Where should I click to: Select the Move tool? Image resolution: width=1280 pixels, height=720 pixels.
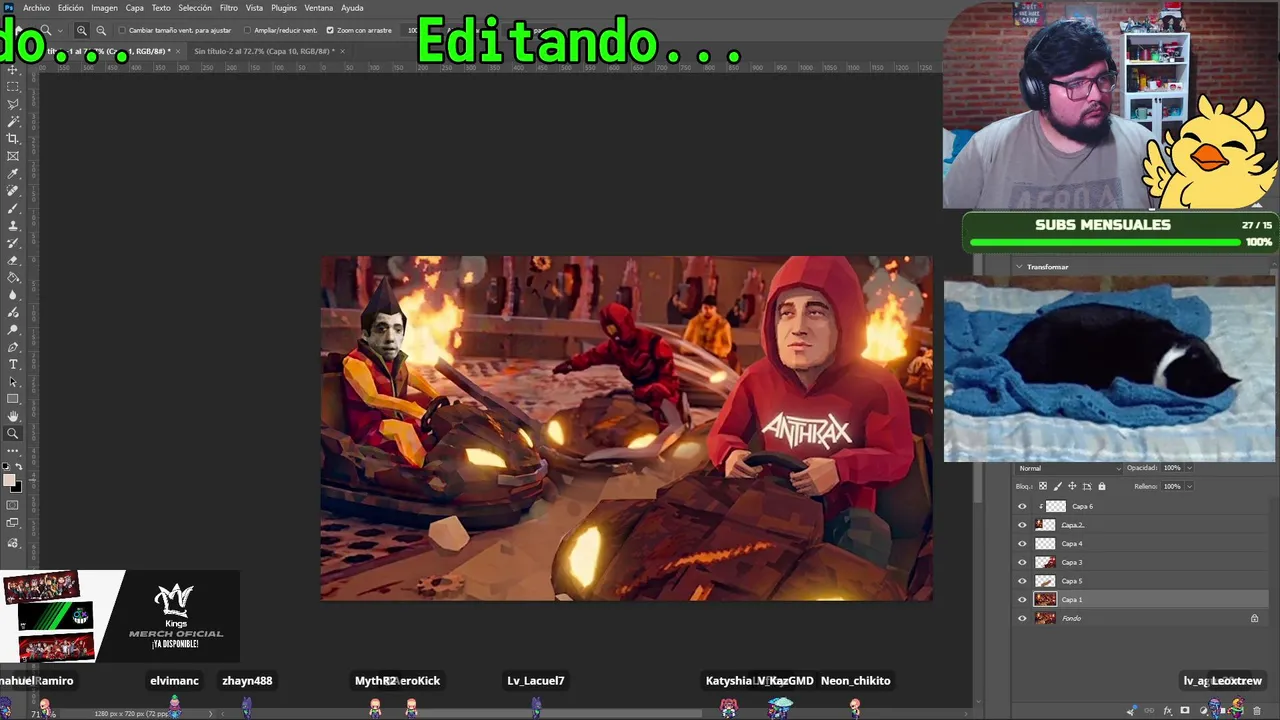coord(13,70)
